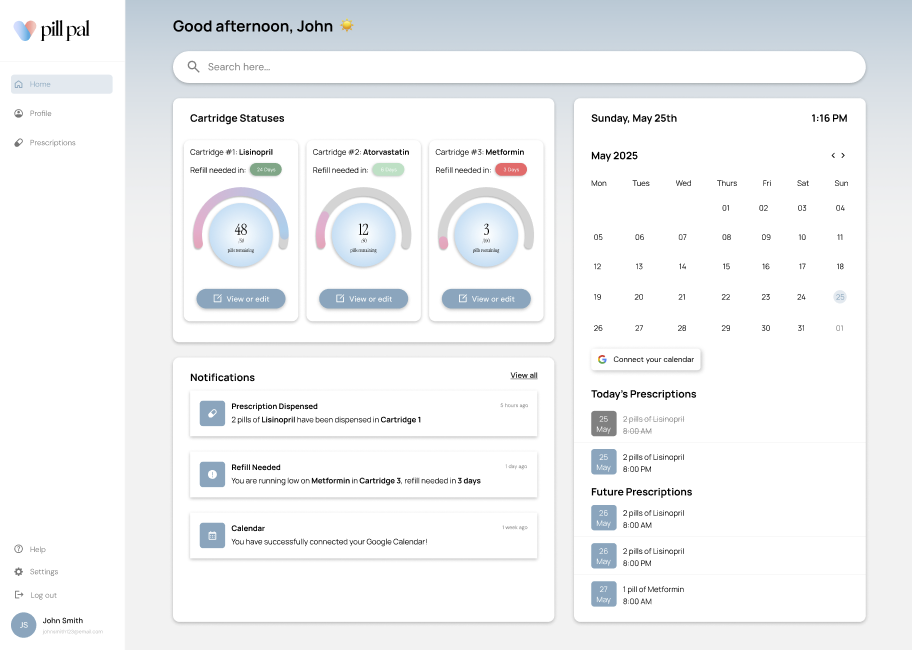912x650 pixels.
Task: Advance to the next month in calendar
Action: [843, 156]
